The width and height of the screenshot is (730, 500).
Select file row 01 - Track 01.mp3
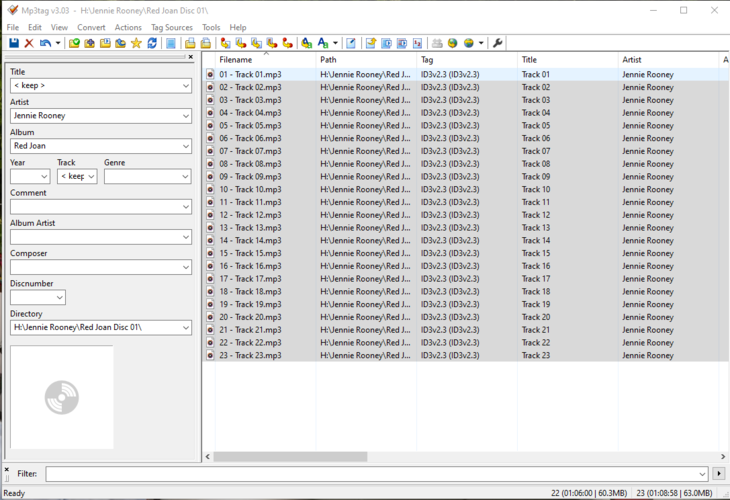click(466, 74)
